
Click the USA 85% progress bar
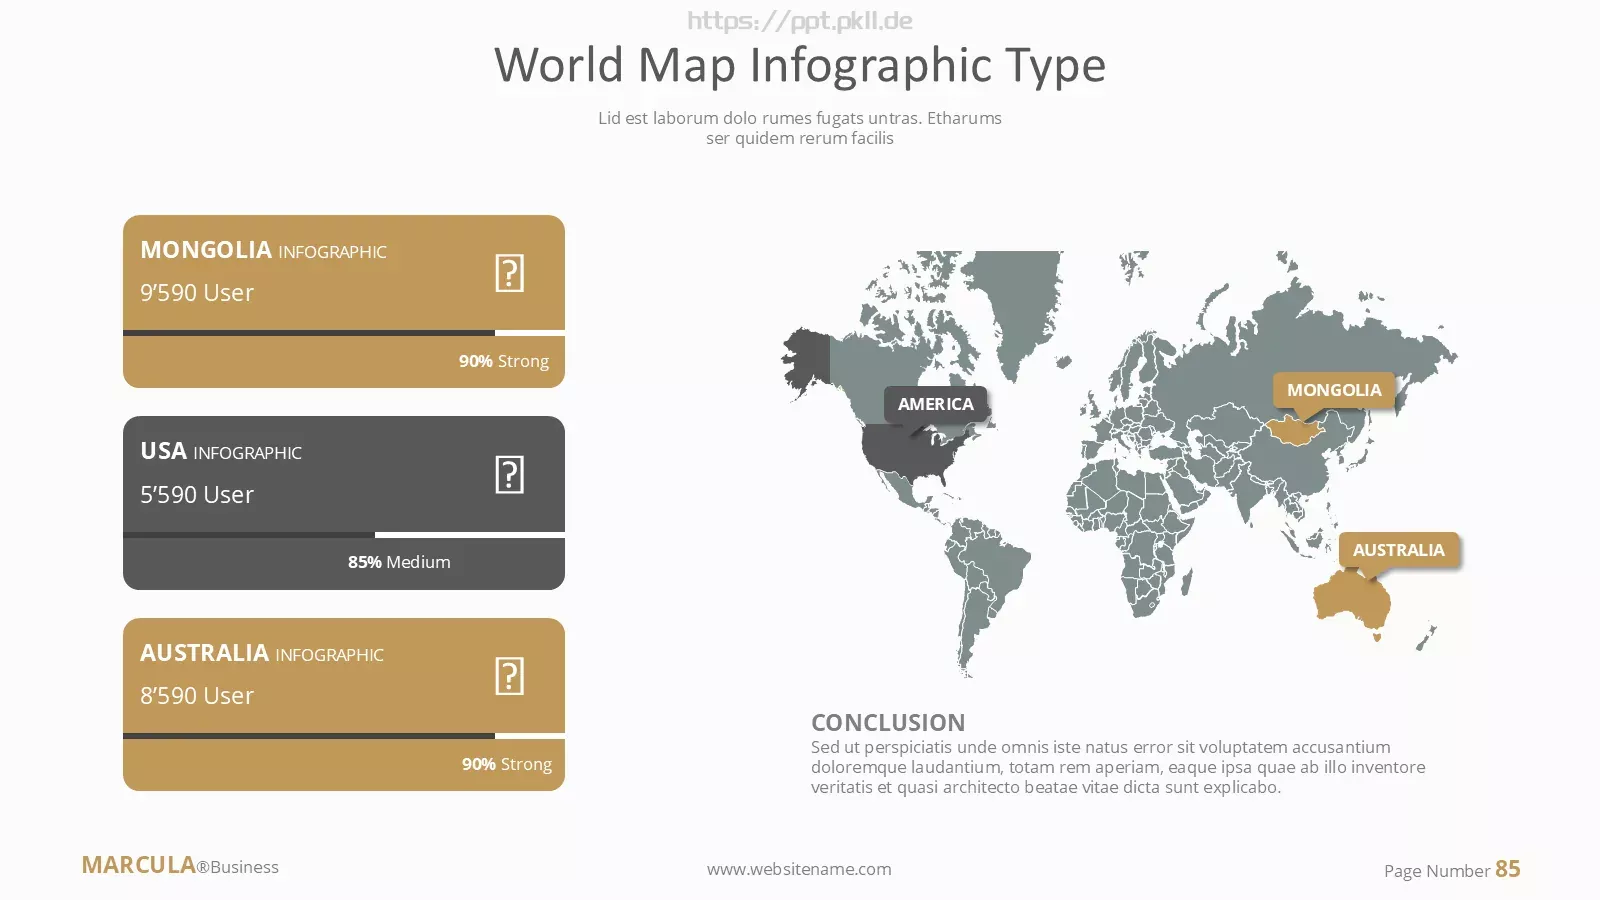pos(344,535)
